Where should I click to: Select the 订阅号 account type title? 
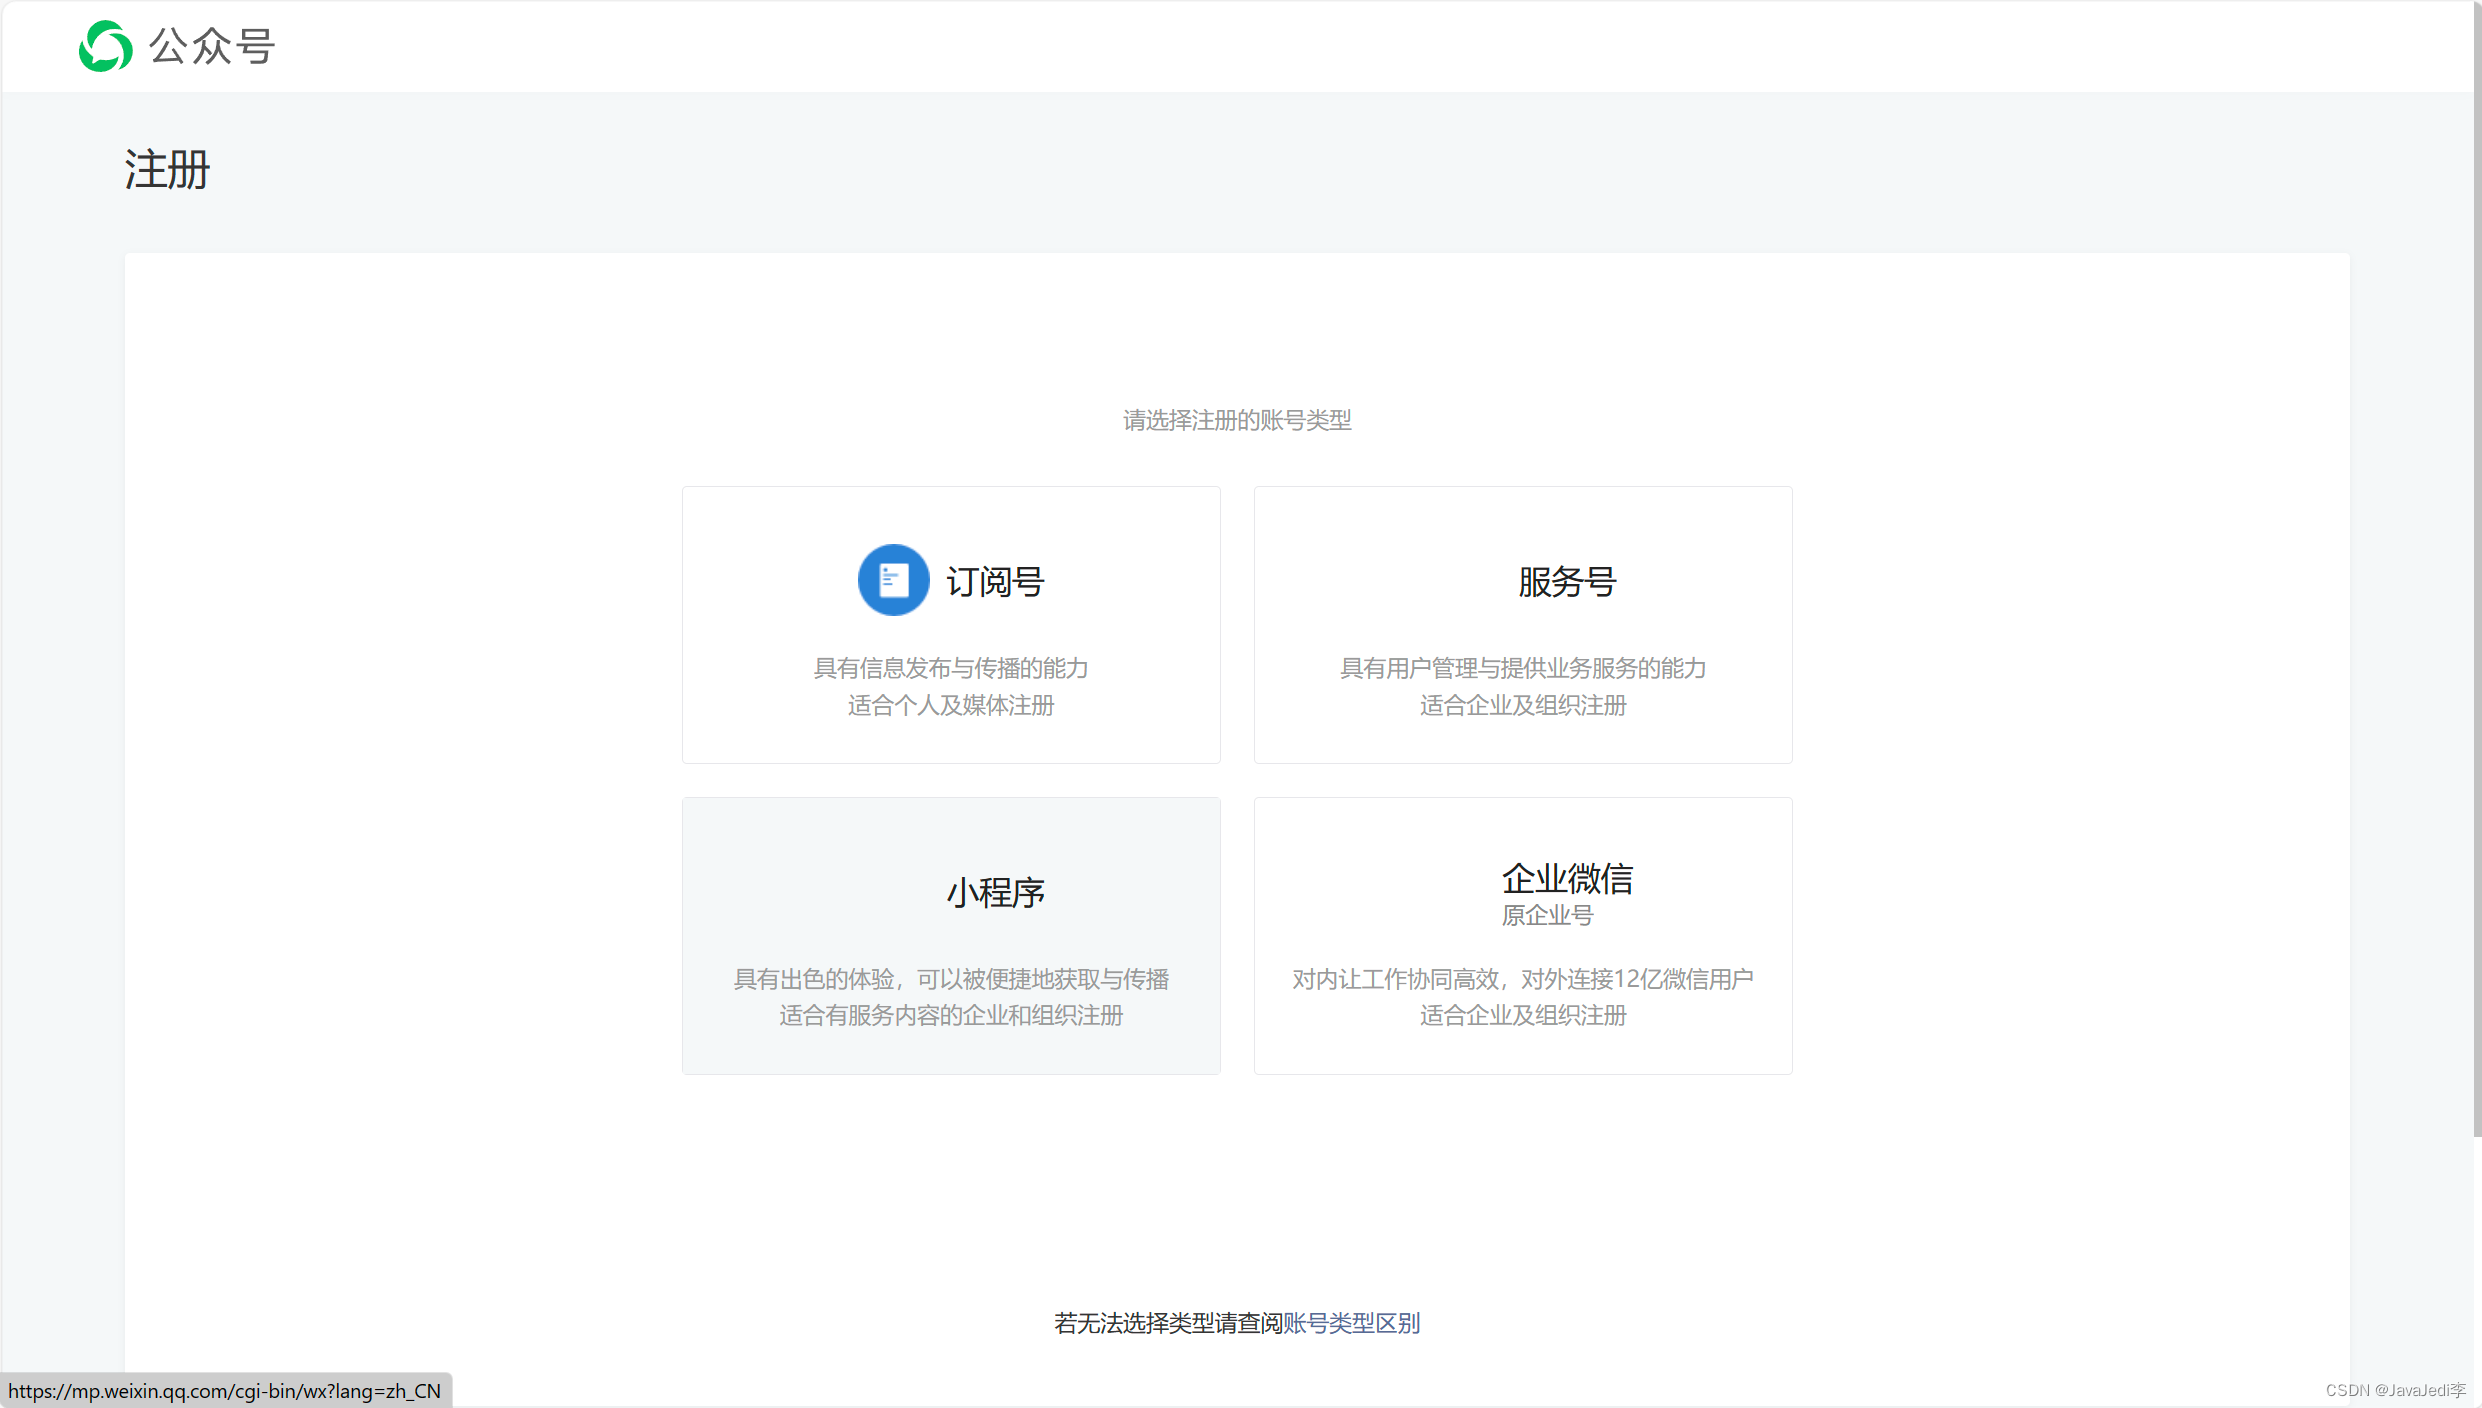[995, 582]
